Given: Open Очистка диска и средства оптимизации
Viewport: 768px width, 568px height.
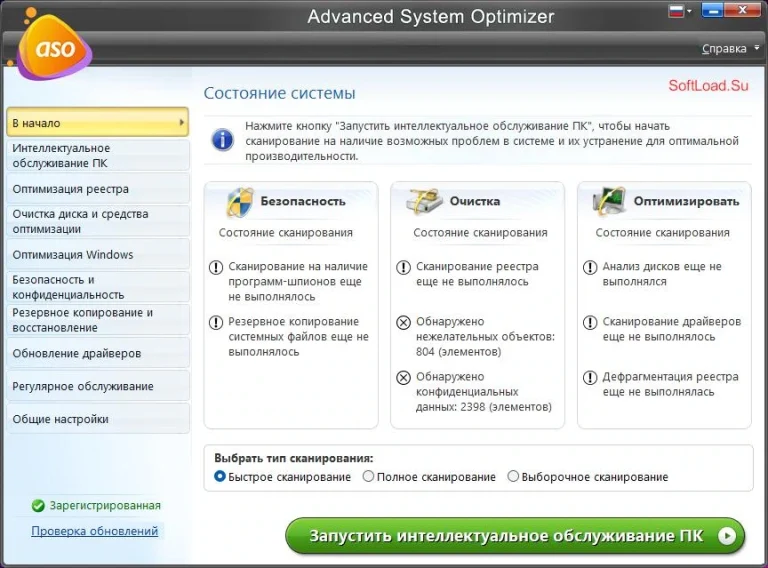Looking at the screenshot, I should tap(97, 221).
